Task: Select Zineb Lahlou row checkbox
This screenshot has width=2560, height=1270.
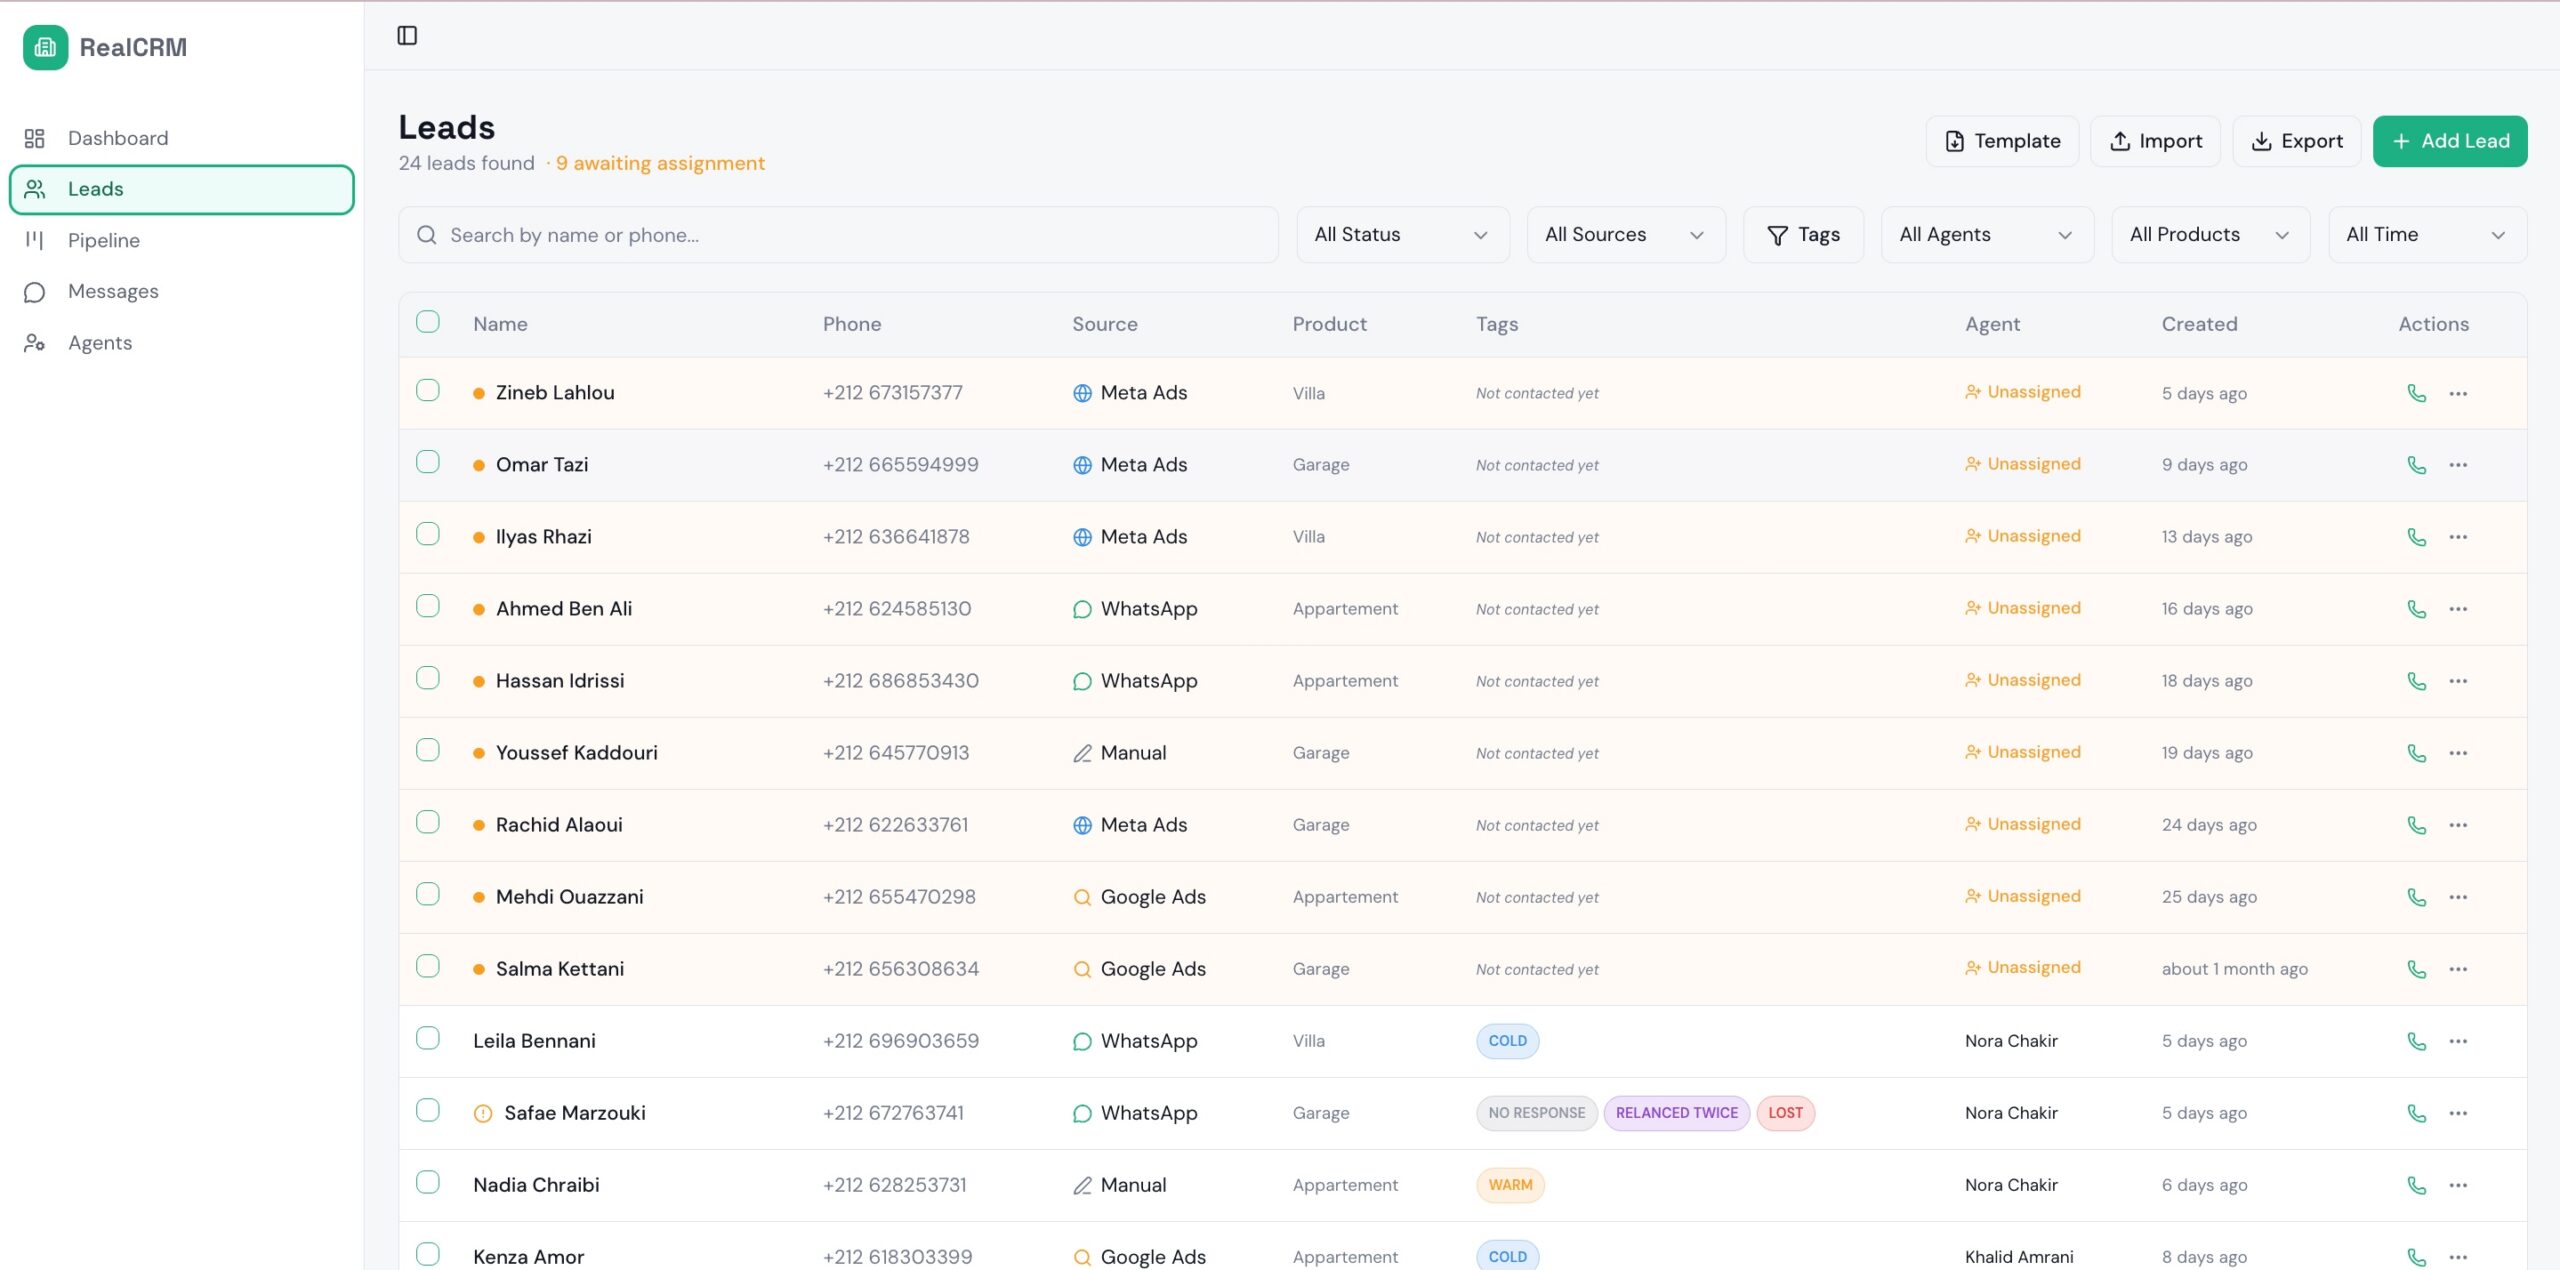Action: [x=428, y=390]
